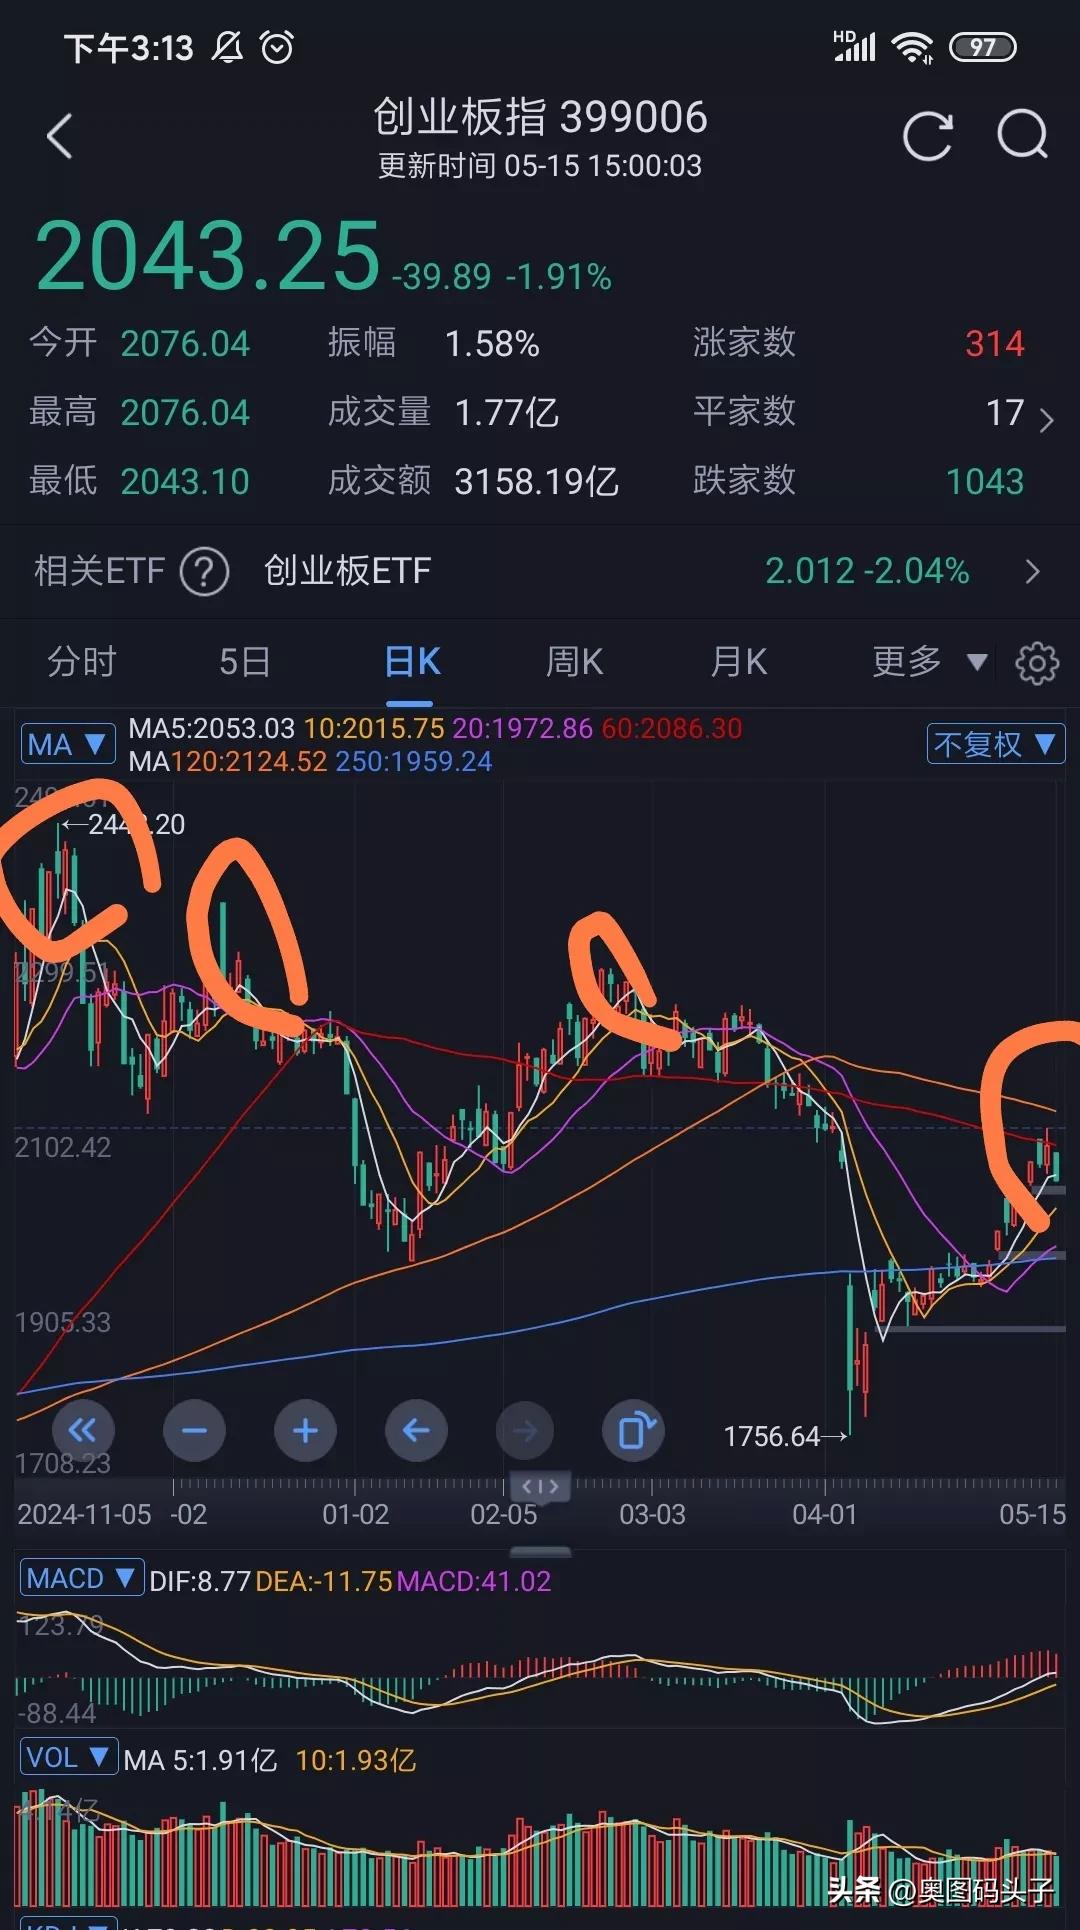This screenshot has height=1930, width=1080.
Task: Switch to the 周K tab
Action: point(575,662)
